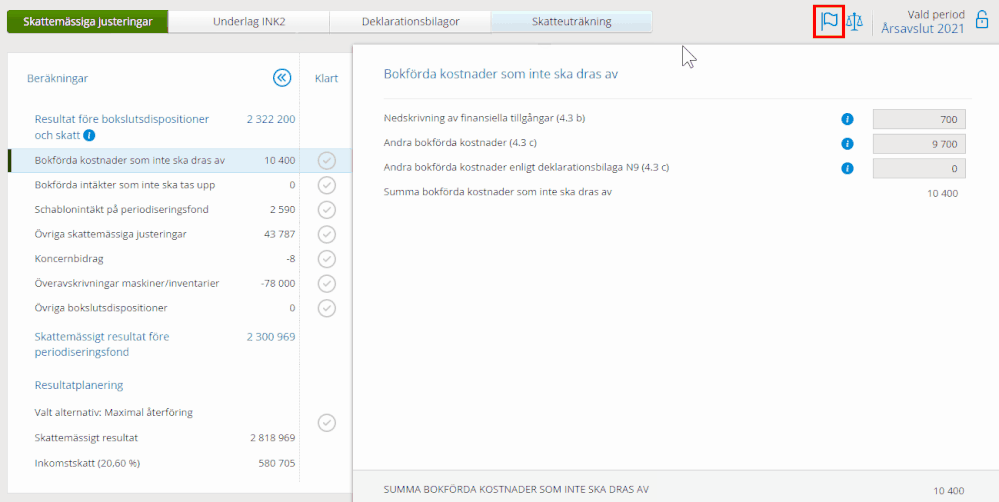Show info for Nedskrivning av finansiella tillgångar
Viewport: 999px width, 502px height.
click(847, 119)
